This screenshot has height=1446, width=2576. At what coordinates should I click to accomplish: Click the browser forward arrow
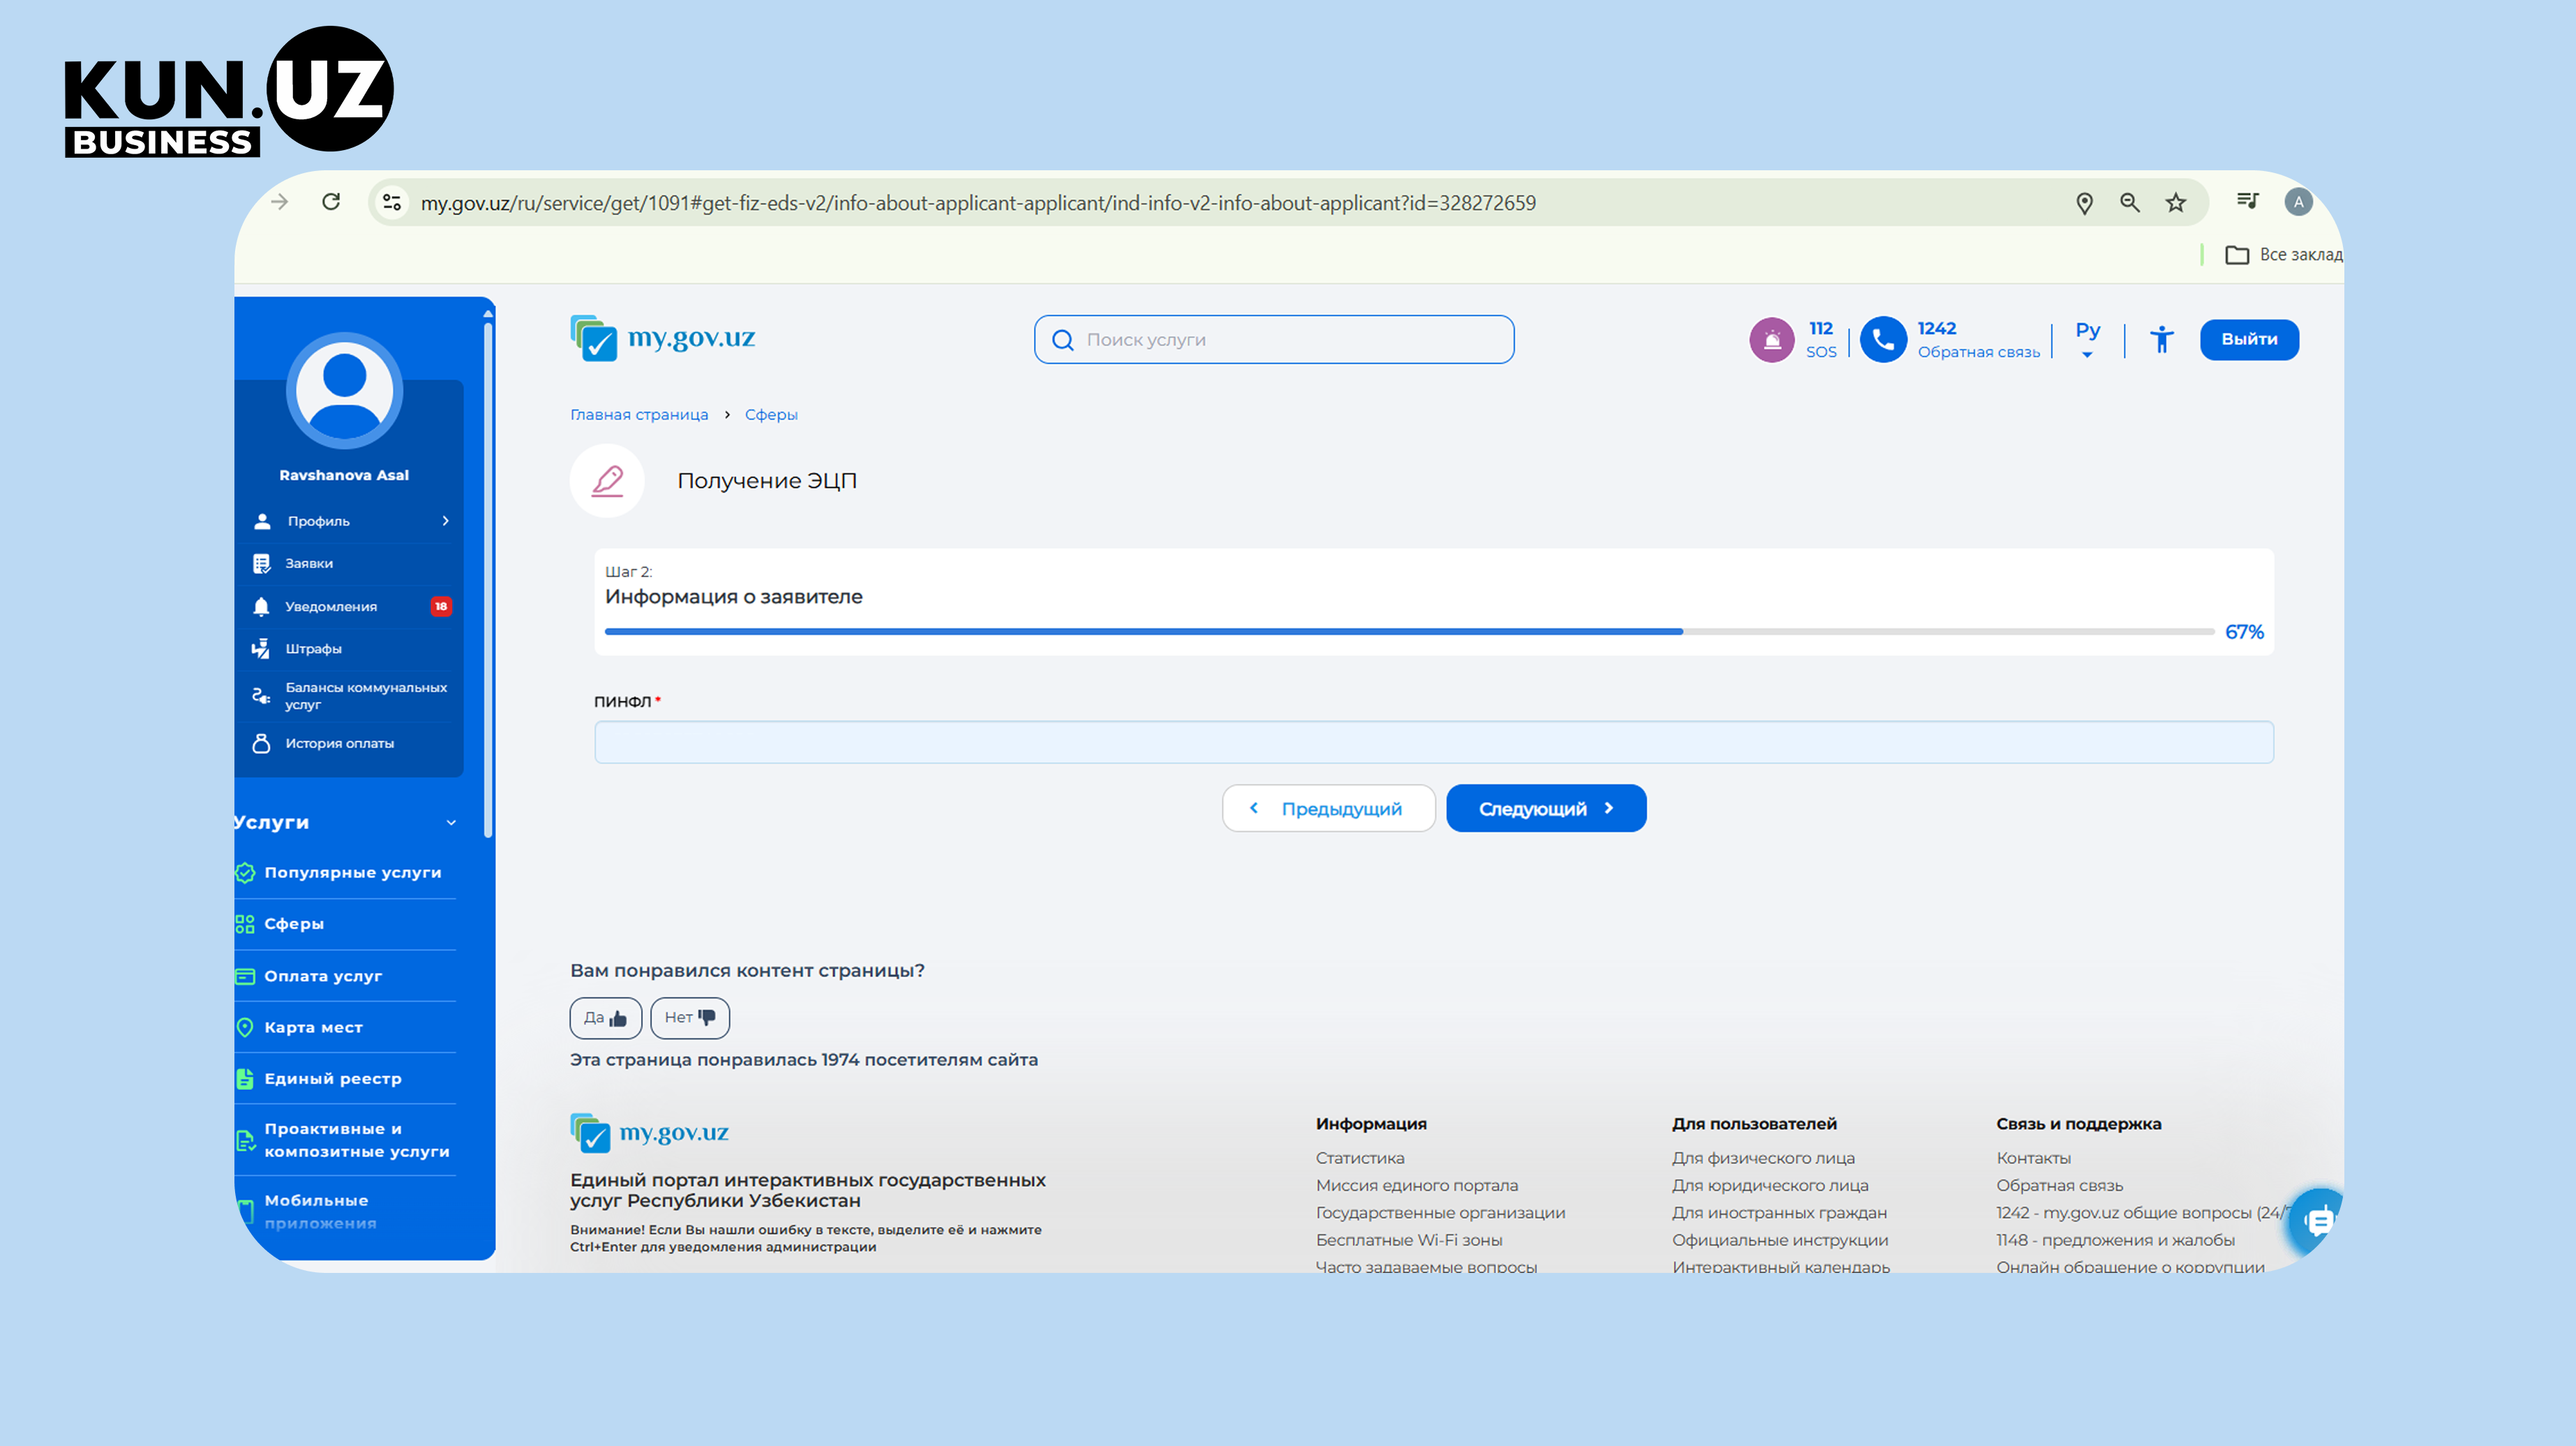point(280,202)
